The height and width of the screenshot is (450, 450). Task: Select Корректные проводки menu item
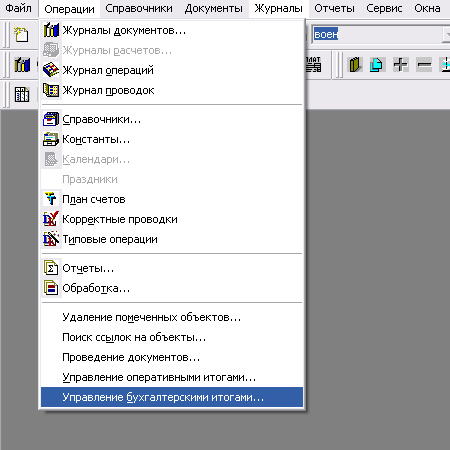pos(172,219)
